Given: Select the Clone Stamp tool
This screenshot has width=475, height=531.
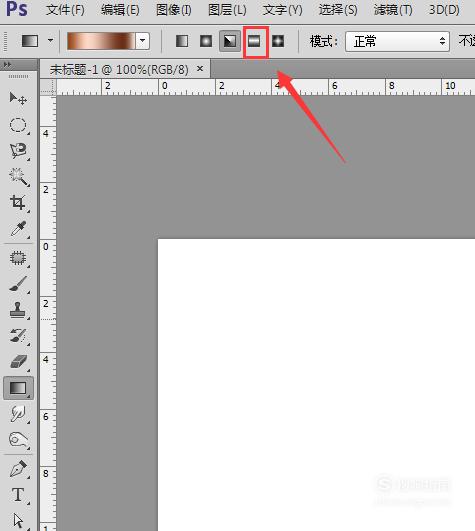Looking at the screenshot, I should [18, 310].
